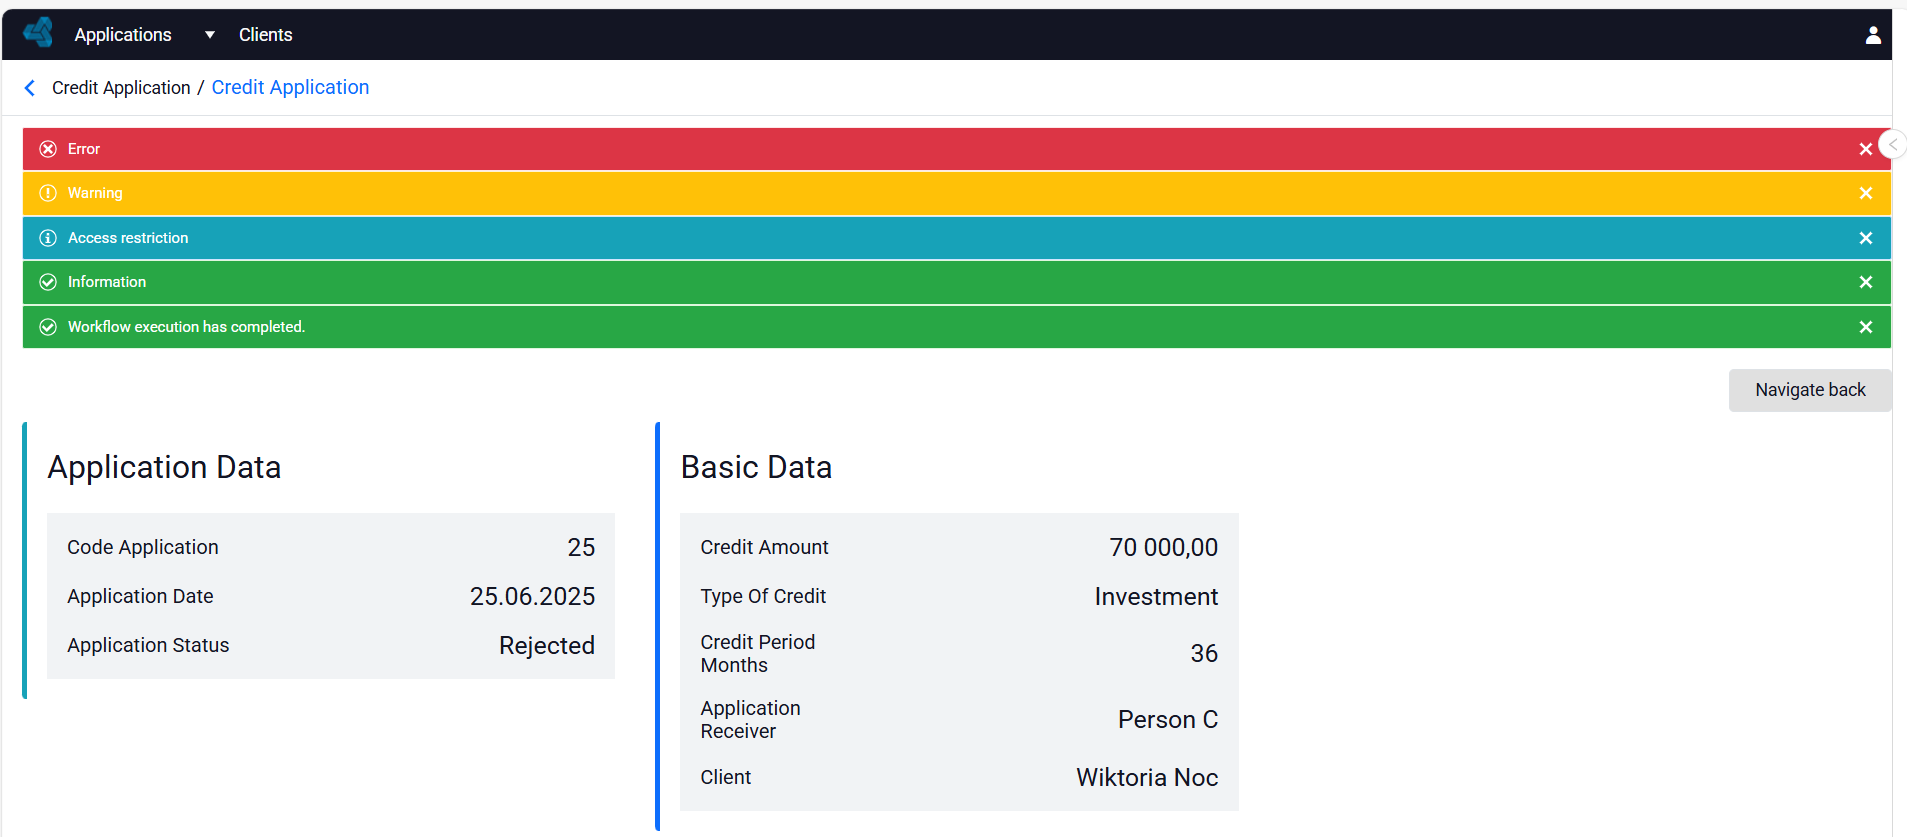Click the 'Workflow execution has completed.' message
1907x837 pixels.
(x=187, y=327)
